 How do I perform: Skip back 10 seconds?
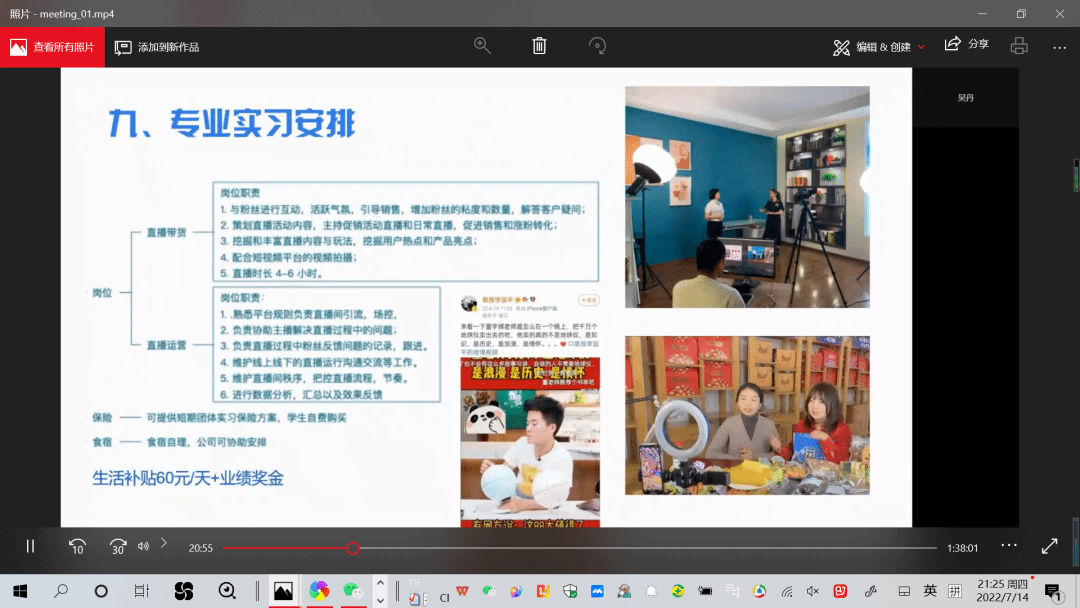[x=77, y=546]
